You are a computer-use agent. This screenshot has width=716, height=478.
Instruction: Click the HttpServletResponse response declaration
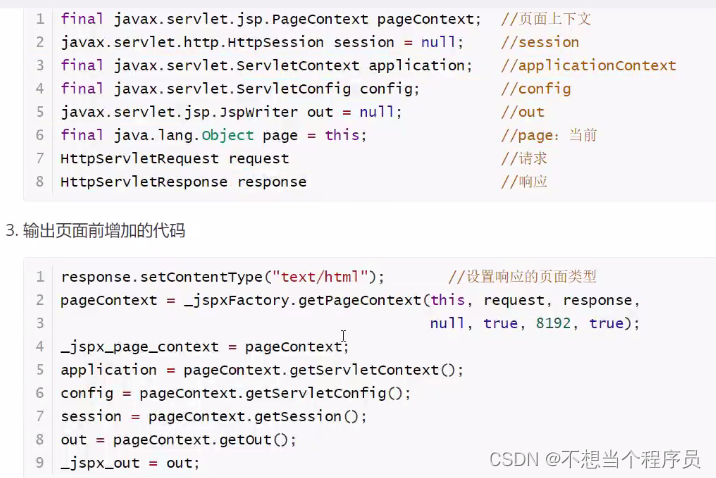click(183, 182)
